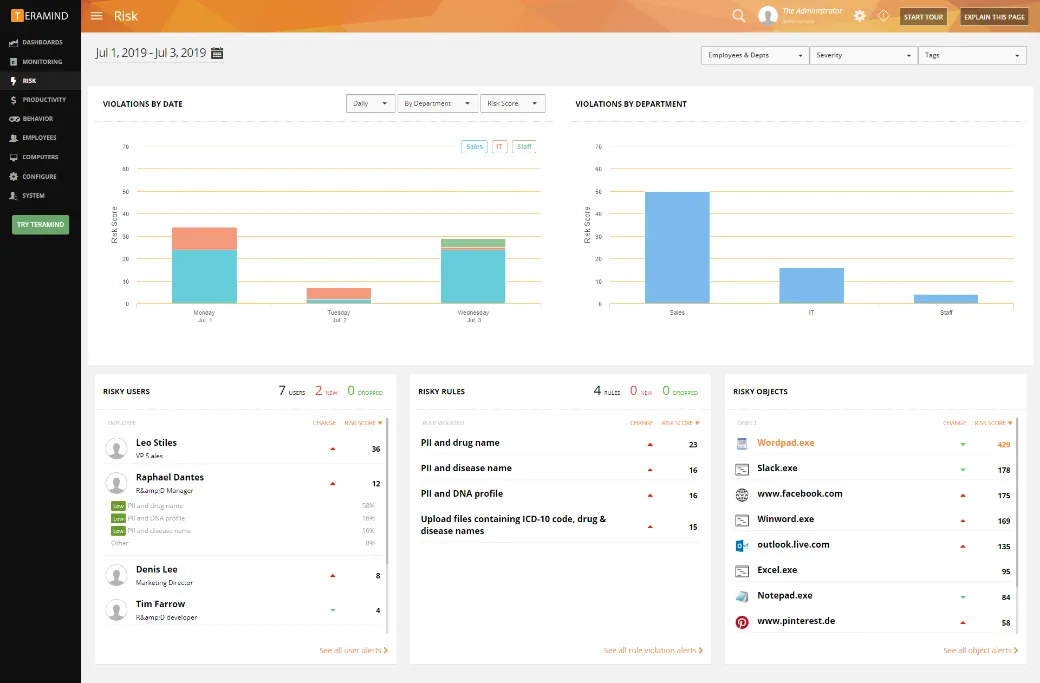
Task: Open the settings gear icon in header
Action: tap(860, 16)
